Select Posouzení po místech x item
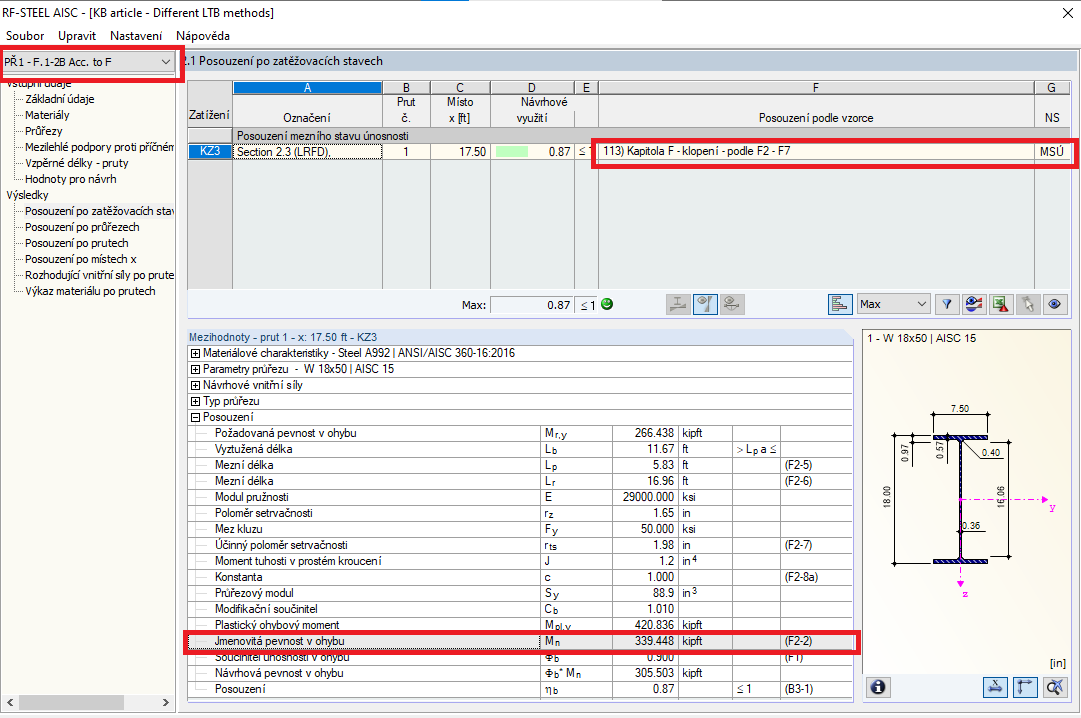This screenshot has width=1081, height=718. 81,259
